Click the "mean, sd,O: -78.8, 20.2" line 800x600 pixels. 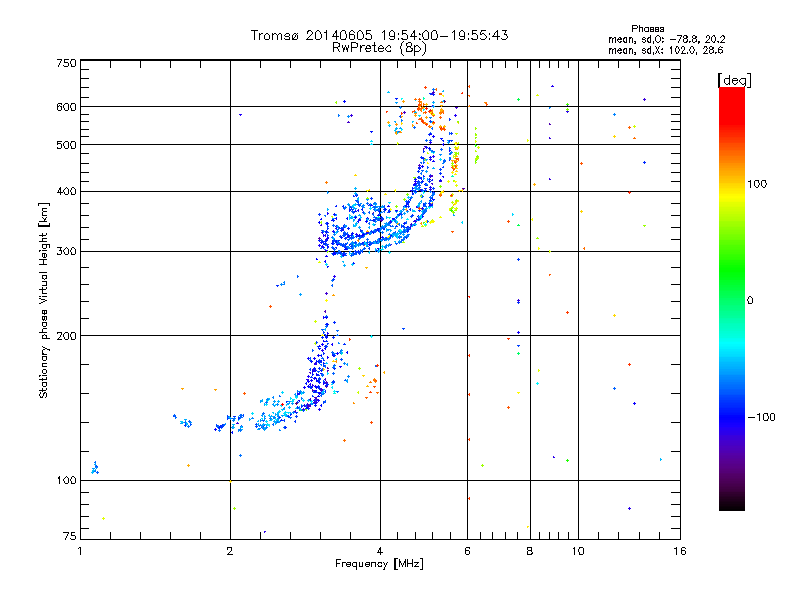[666, 39]
